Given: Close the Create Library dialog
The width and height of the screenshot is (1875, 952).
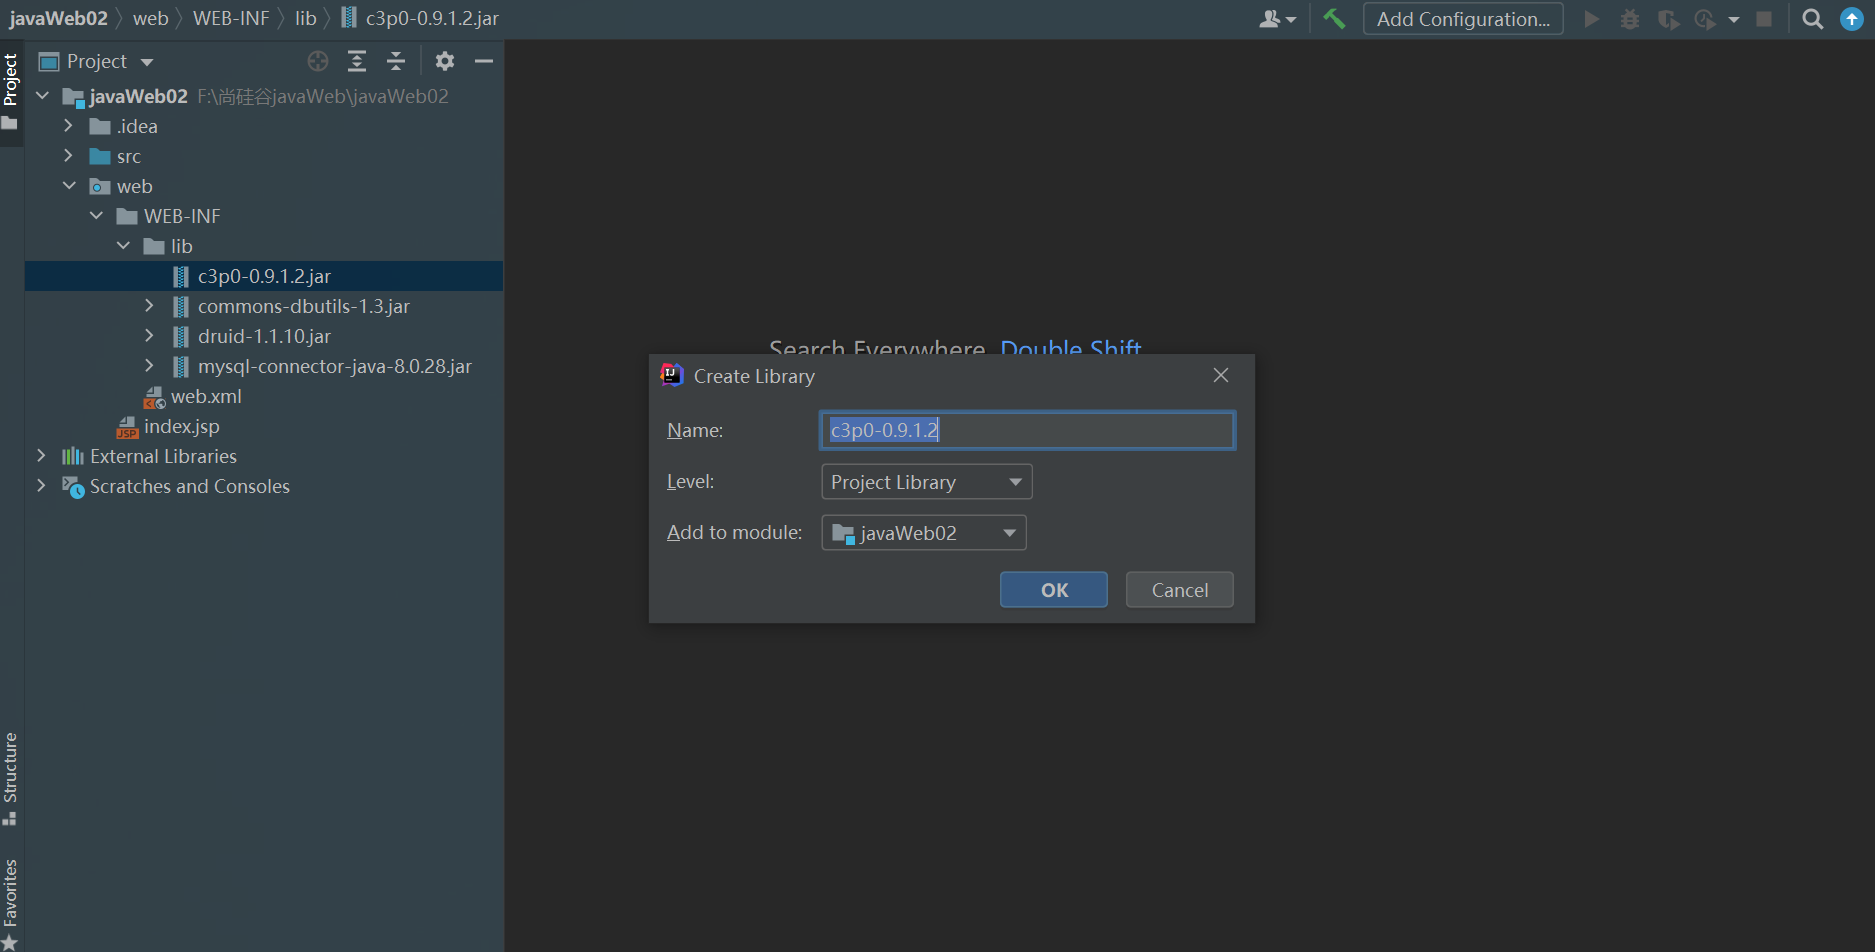Looking at the screenshot, I should click(x=1221, y=375).
